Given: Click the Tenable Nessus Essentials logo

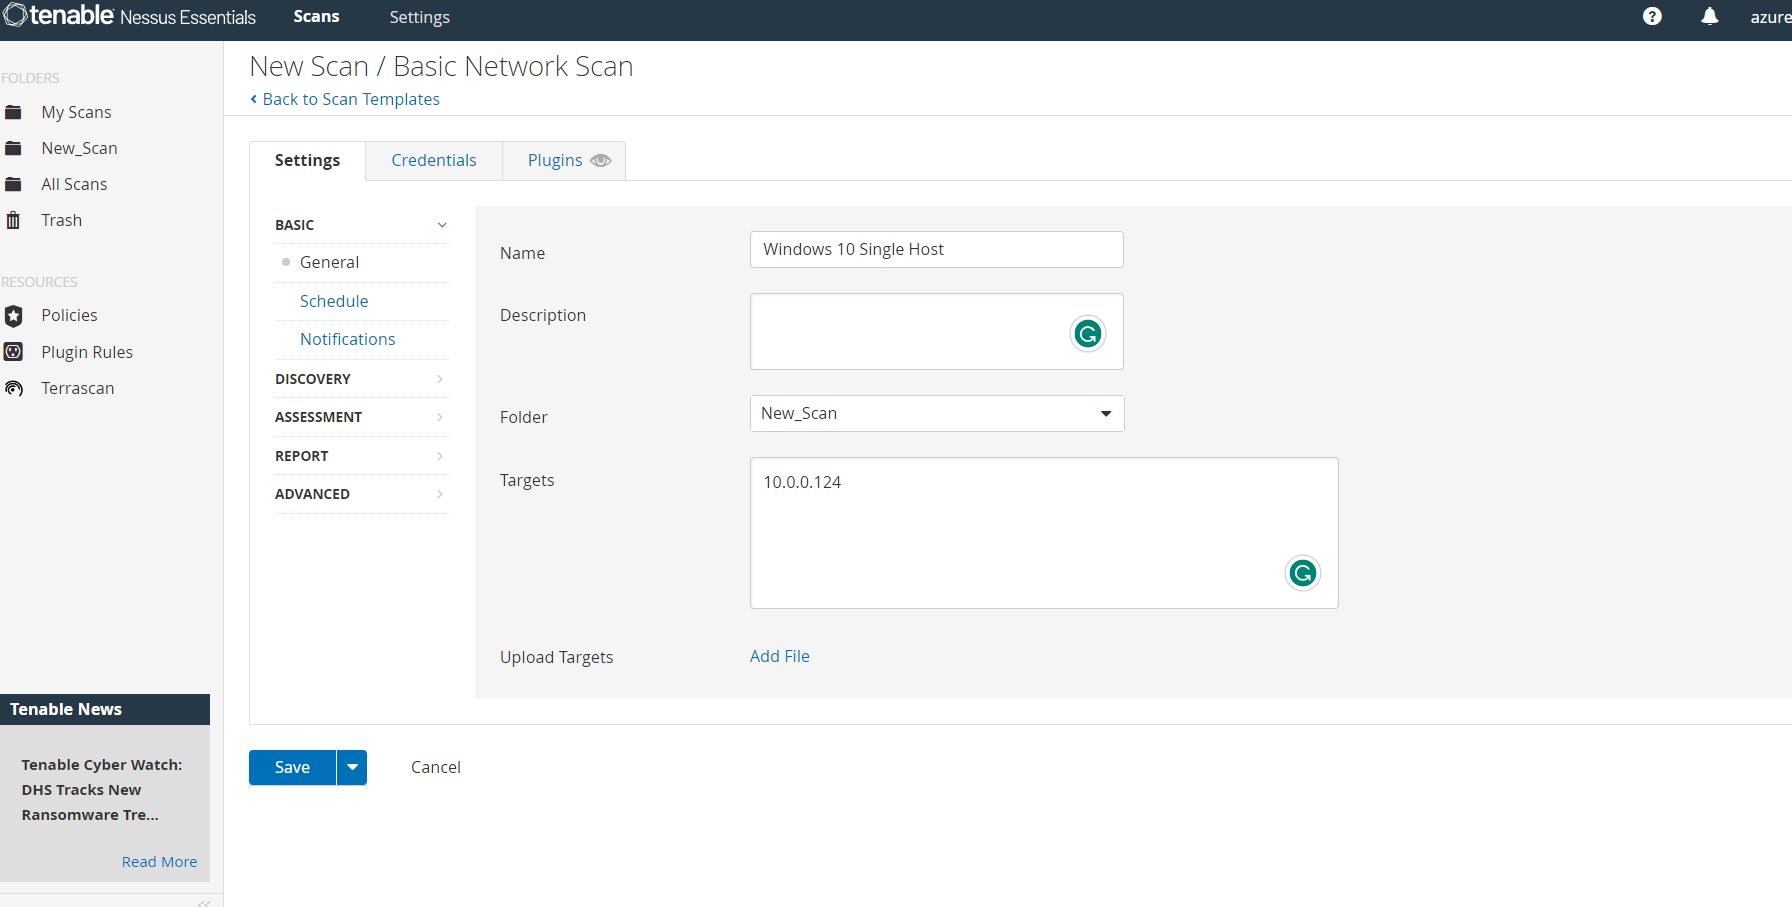Looking at the screenshot, I should pyautogui.click(x=130, y=16).
